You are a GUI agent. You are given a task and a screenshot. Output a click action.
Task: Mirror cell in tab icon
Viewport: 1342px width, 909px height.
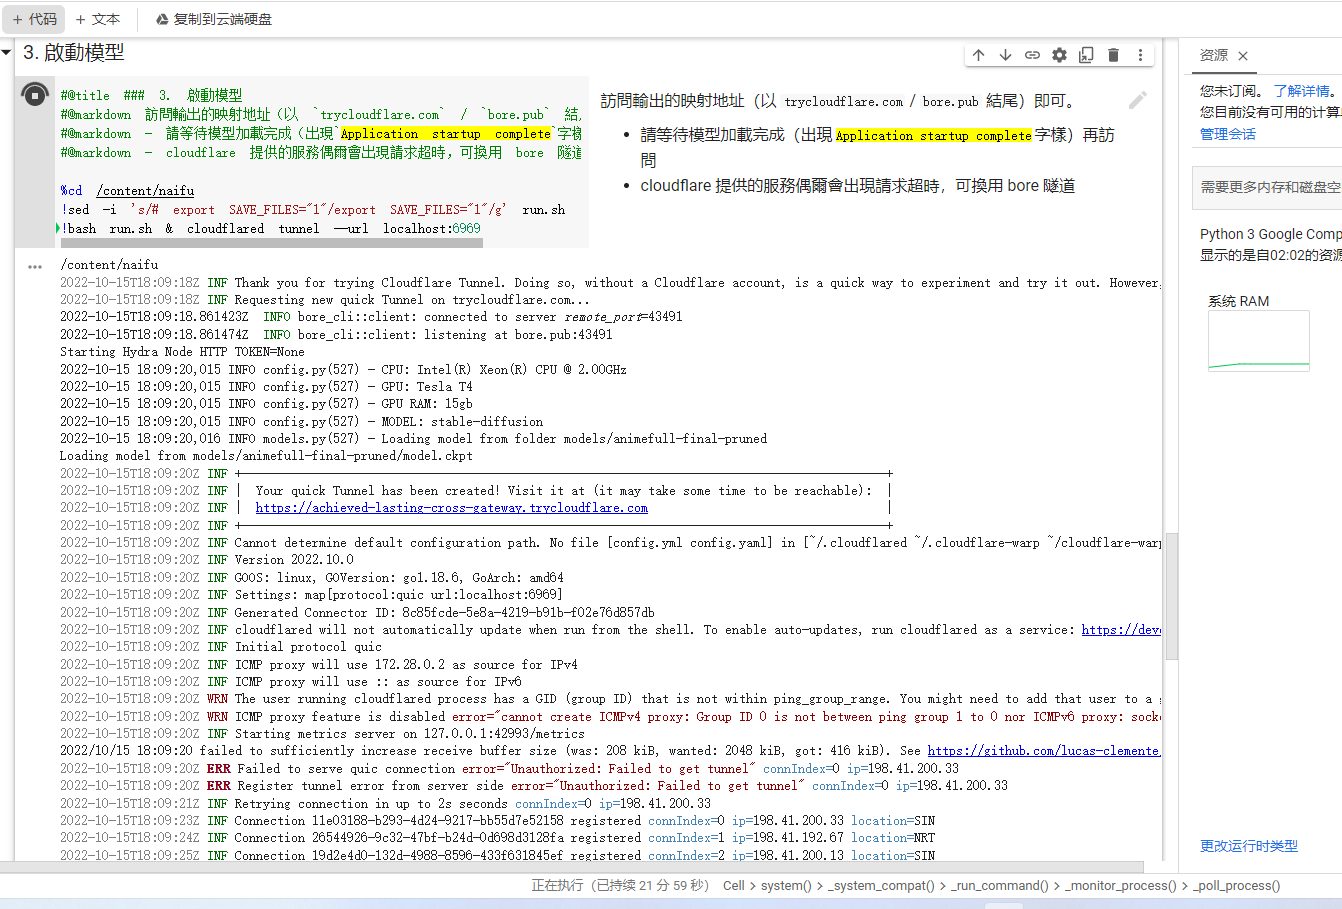click(x=1086, y=55)
